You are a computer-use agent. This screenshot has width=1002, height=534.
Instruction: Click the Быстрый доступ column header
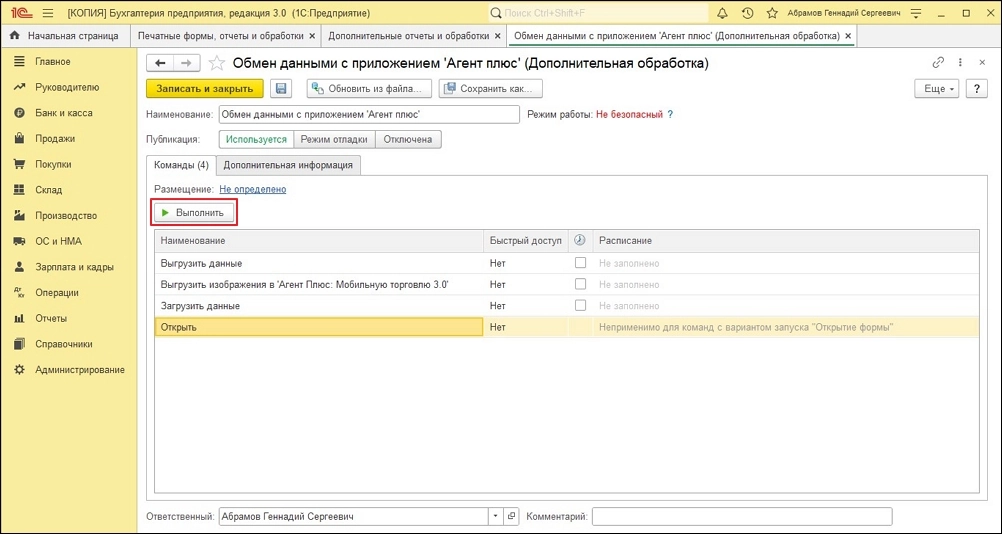tap(526, 240)
